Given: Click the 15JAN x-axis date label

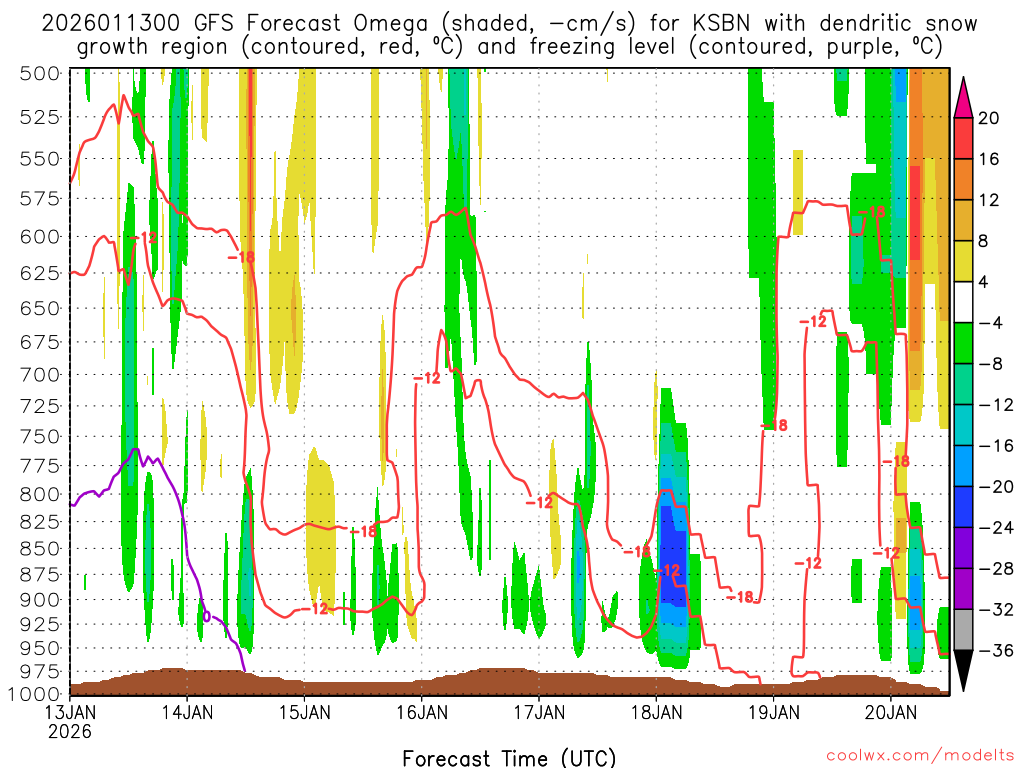Looking at the screenshot, I should point(304,712).
